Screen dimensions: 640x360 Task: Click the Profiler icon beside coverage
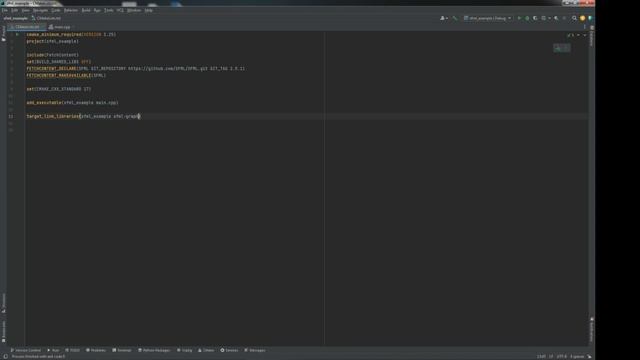(543, 18)
